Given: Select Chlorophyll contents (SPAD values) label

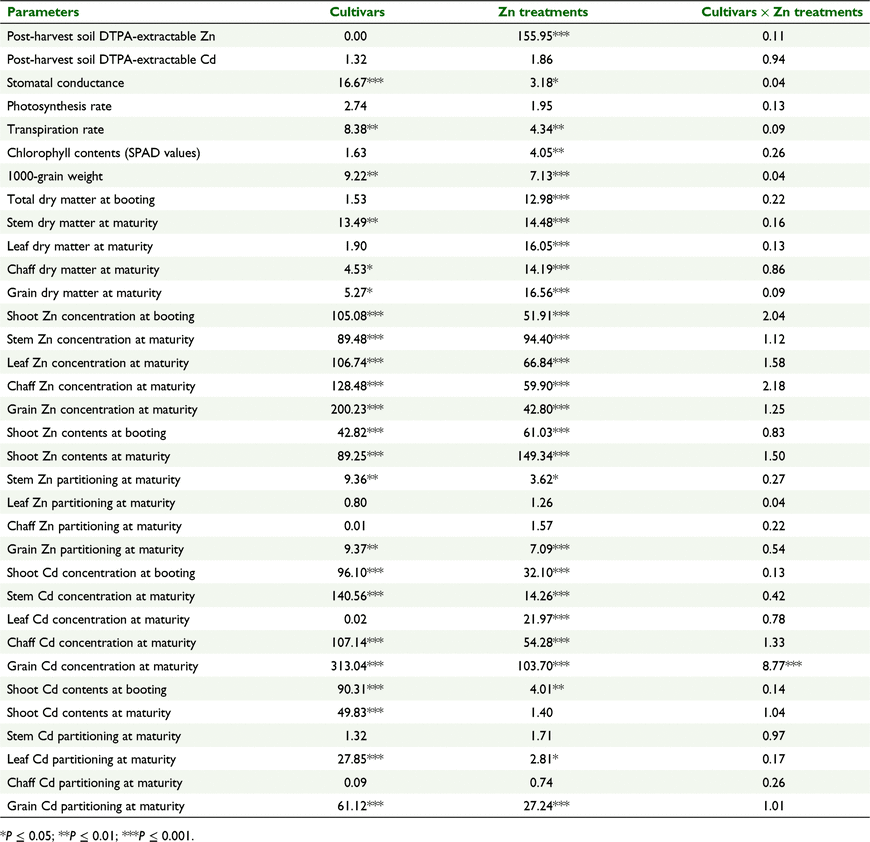Looking at the screenshot, I should tap(103, 153).
